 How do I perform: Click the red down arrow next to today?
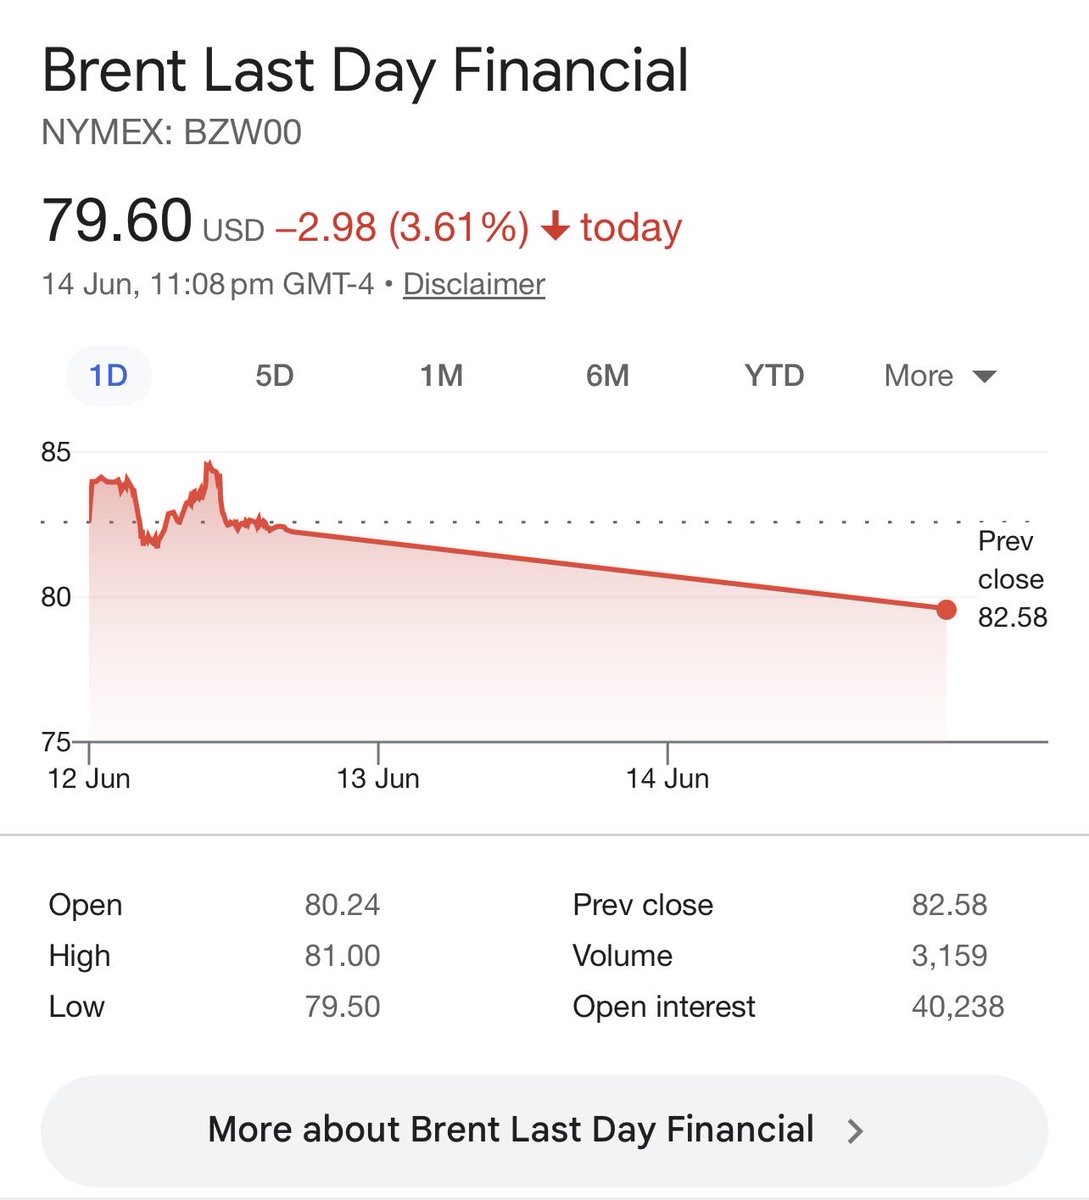point(555,227)
